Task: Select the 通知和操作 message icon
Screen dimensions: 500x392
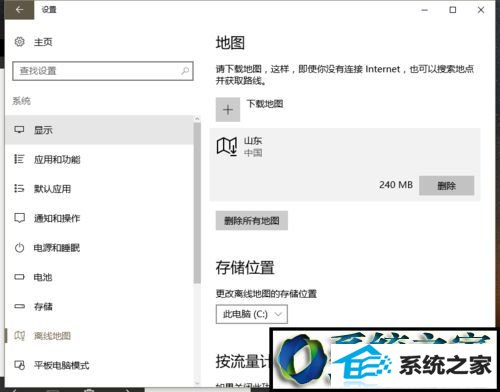Action: pyautogui.click(x=19, y=218)
